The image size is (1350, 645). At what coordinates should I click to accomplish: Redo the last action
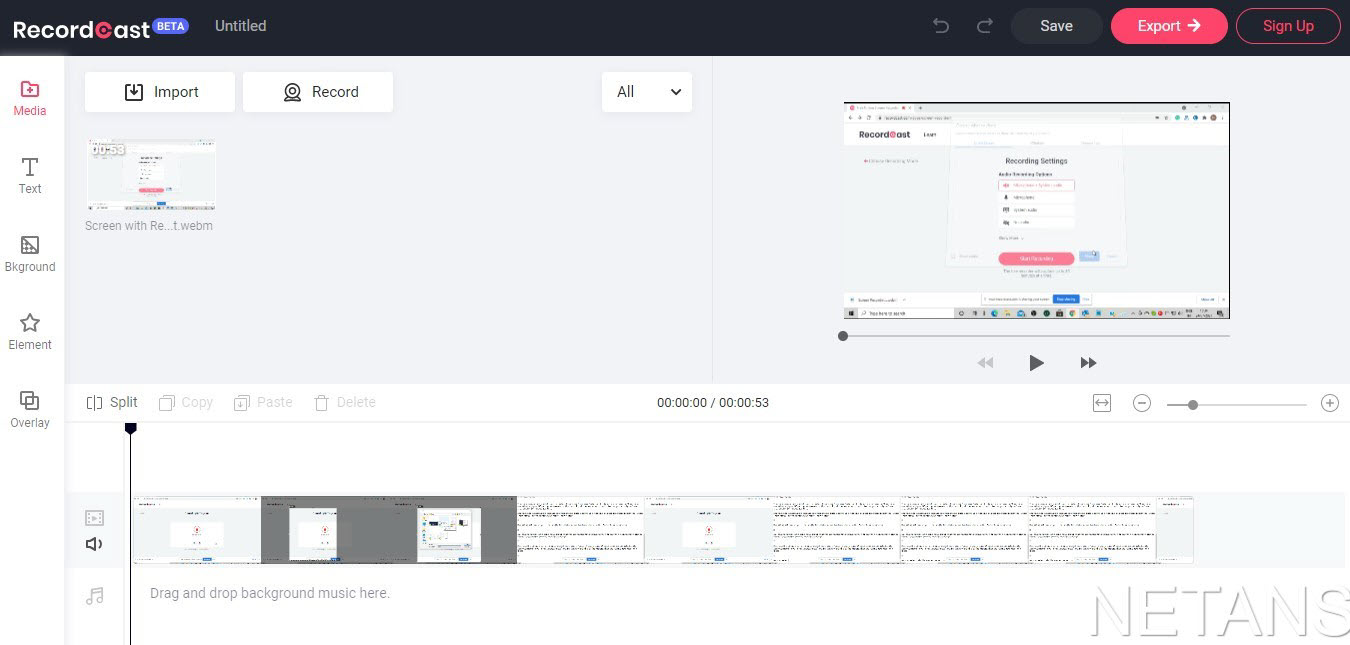(985, 26)
